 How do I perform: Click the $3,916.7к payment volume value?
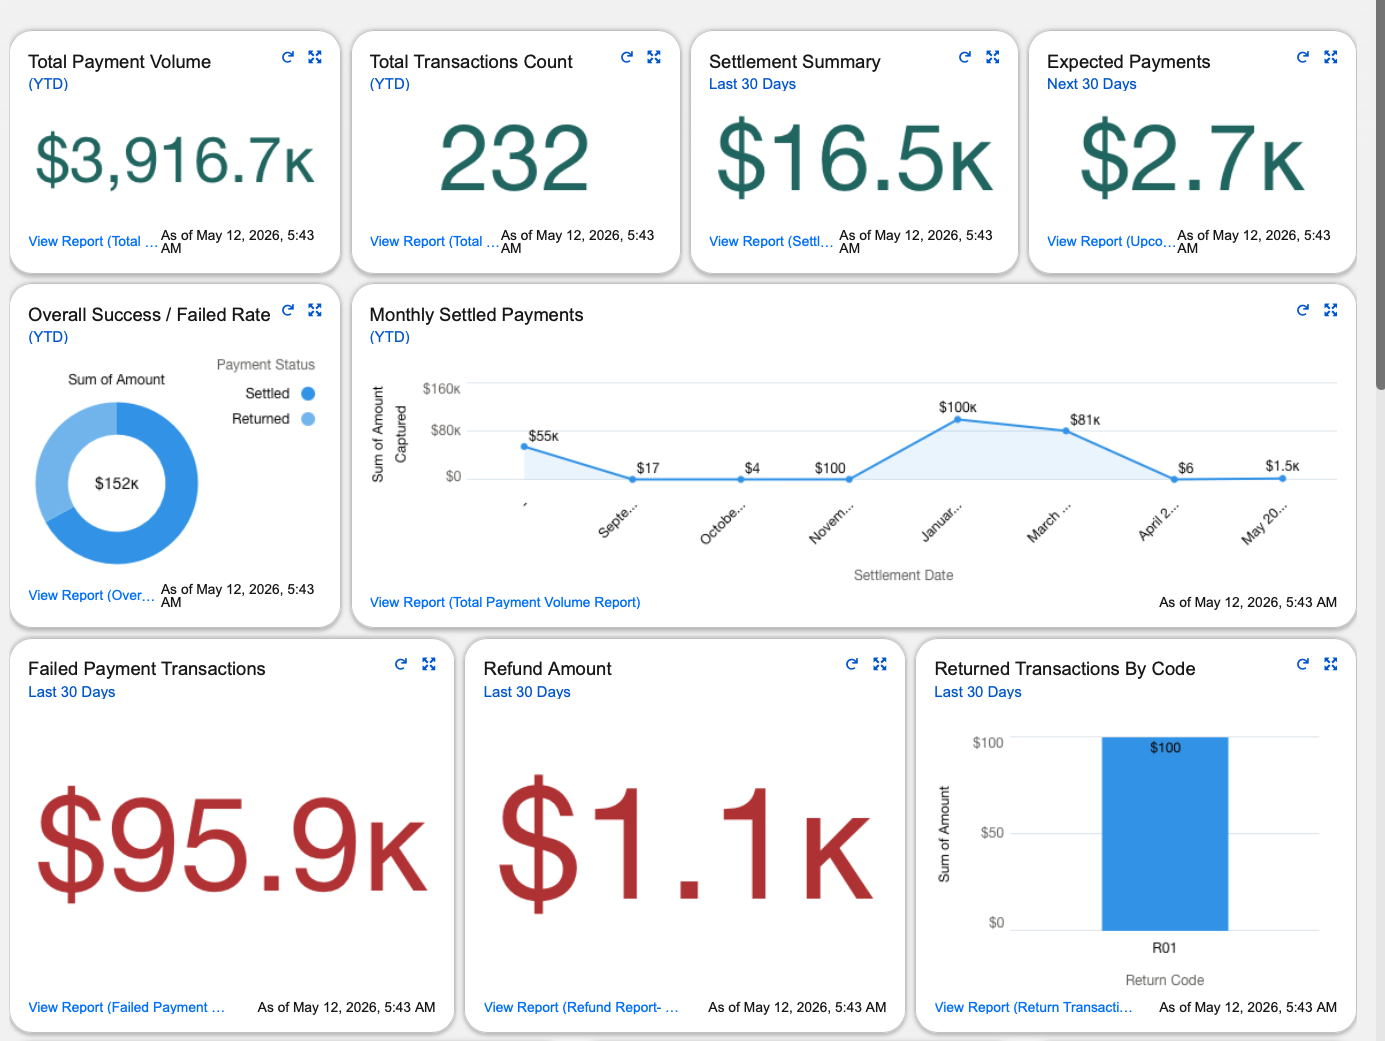pos(175,160)
